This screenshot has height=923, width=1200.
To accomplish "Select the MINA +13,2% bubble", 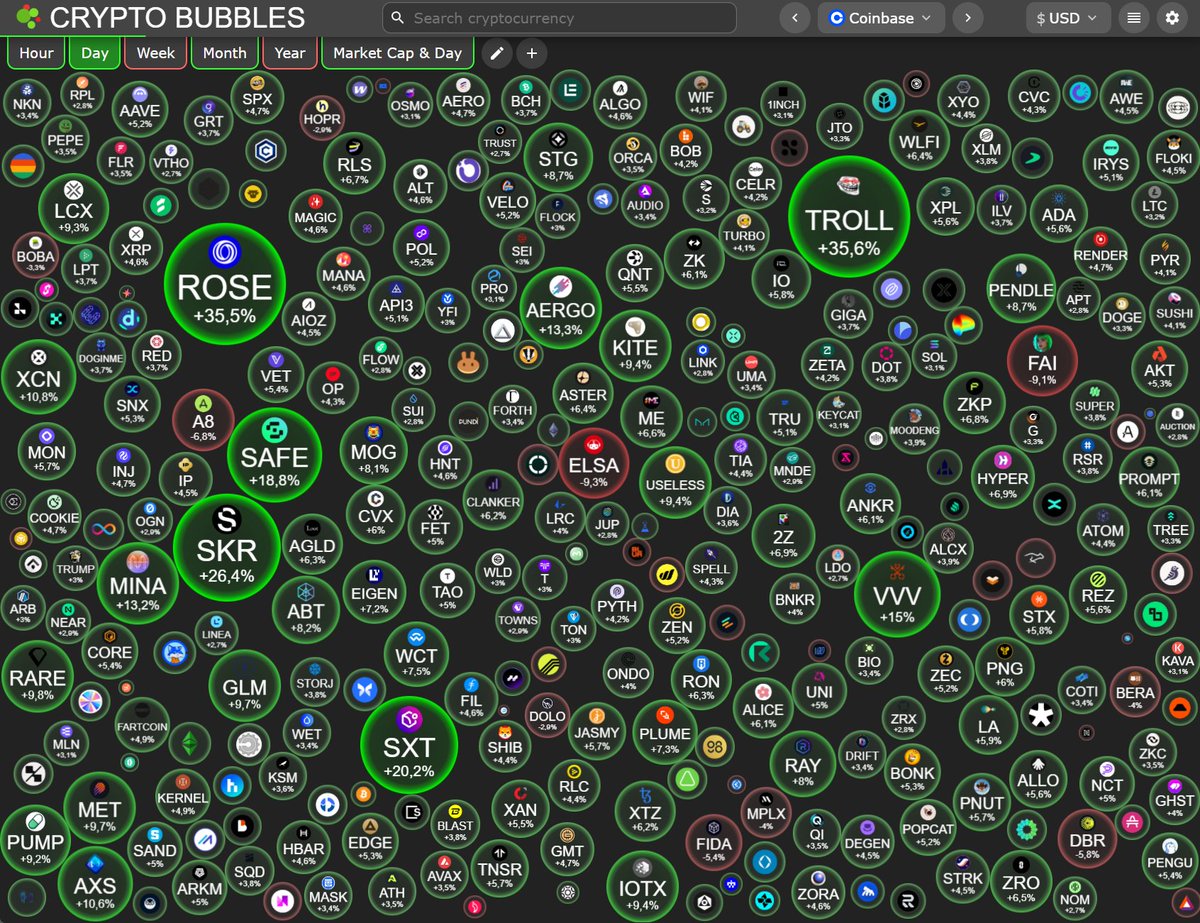I will click(x=138, y=583).
